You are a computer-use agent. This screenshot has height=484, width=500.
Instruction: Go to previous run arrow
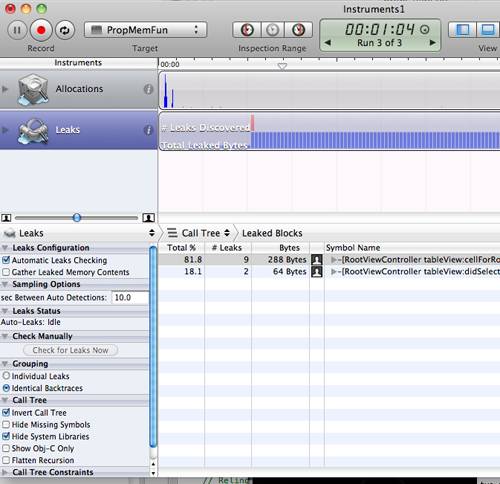click(328, 42)
